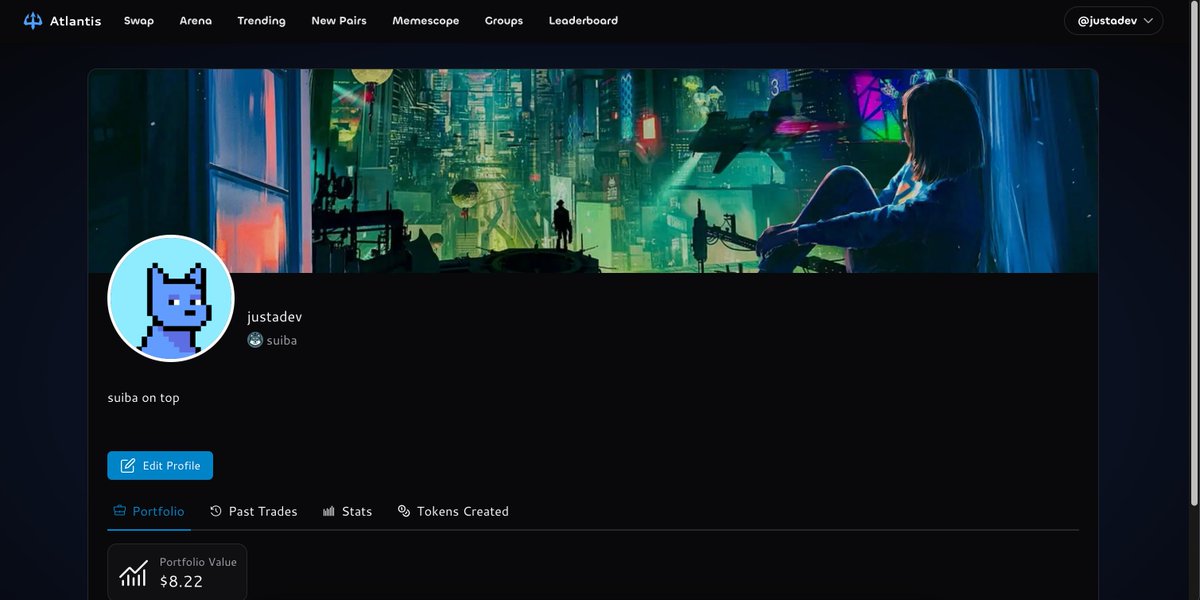Click the Portfolio Value label
The image size is (1200, 600).
click(x=198, y=562)
